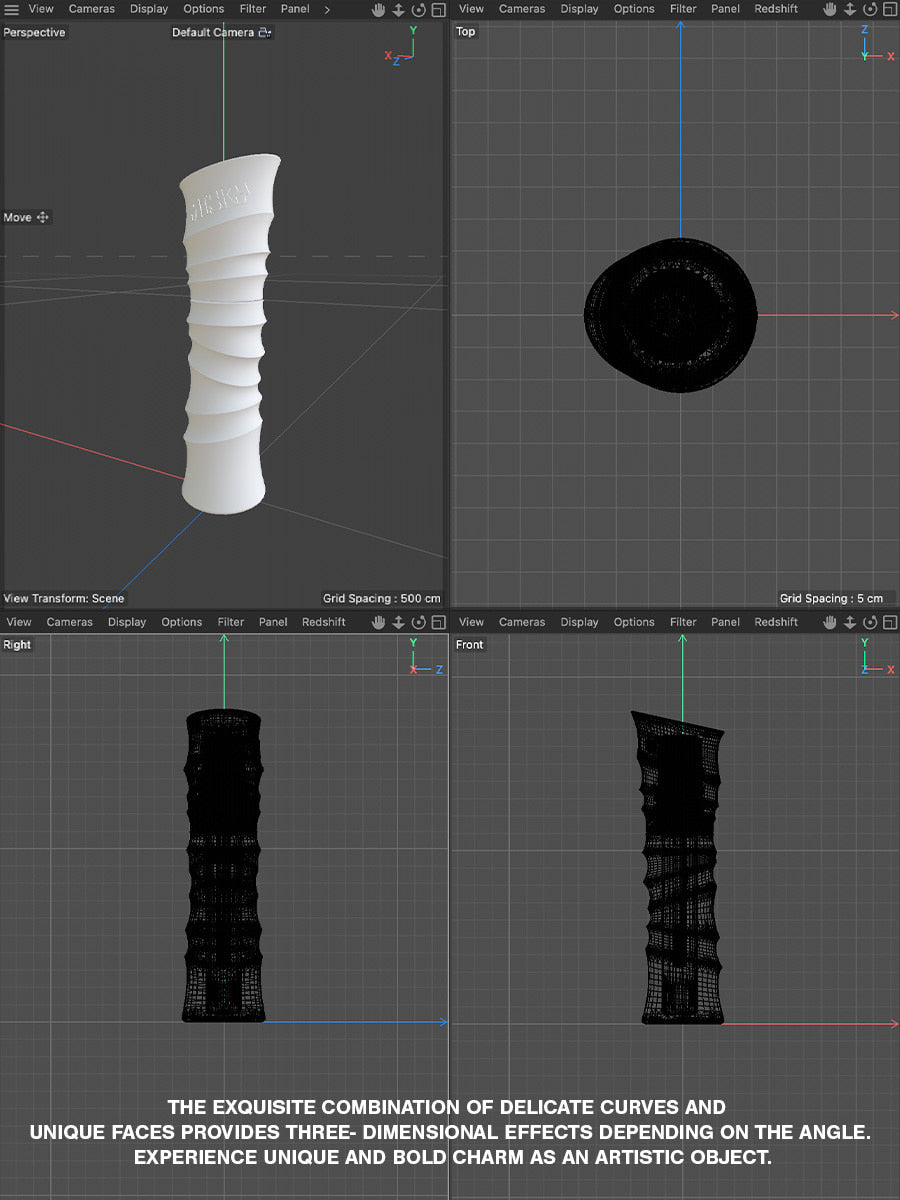Viewport: 900px width, 1200px height.
Task: Click the dolly arrows icon in Perspective viewport
Action: point(398,9)
